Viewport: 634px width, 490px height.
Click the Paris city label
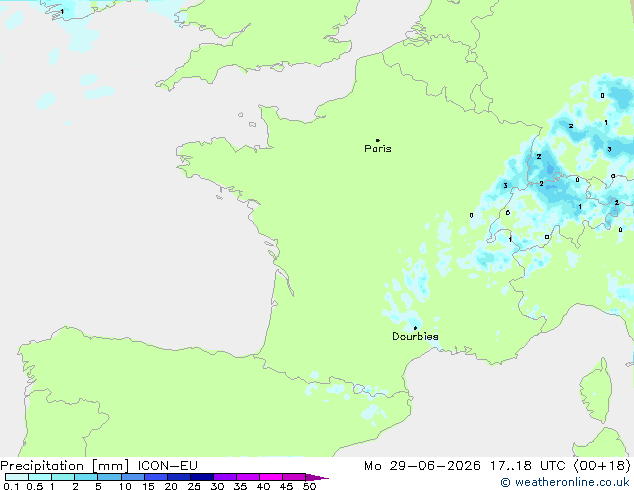coord(378,149)
